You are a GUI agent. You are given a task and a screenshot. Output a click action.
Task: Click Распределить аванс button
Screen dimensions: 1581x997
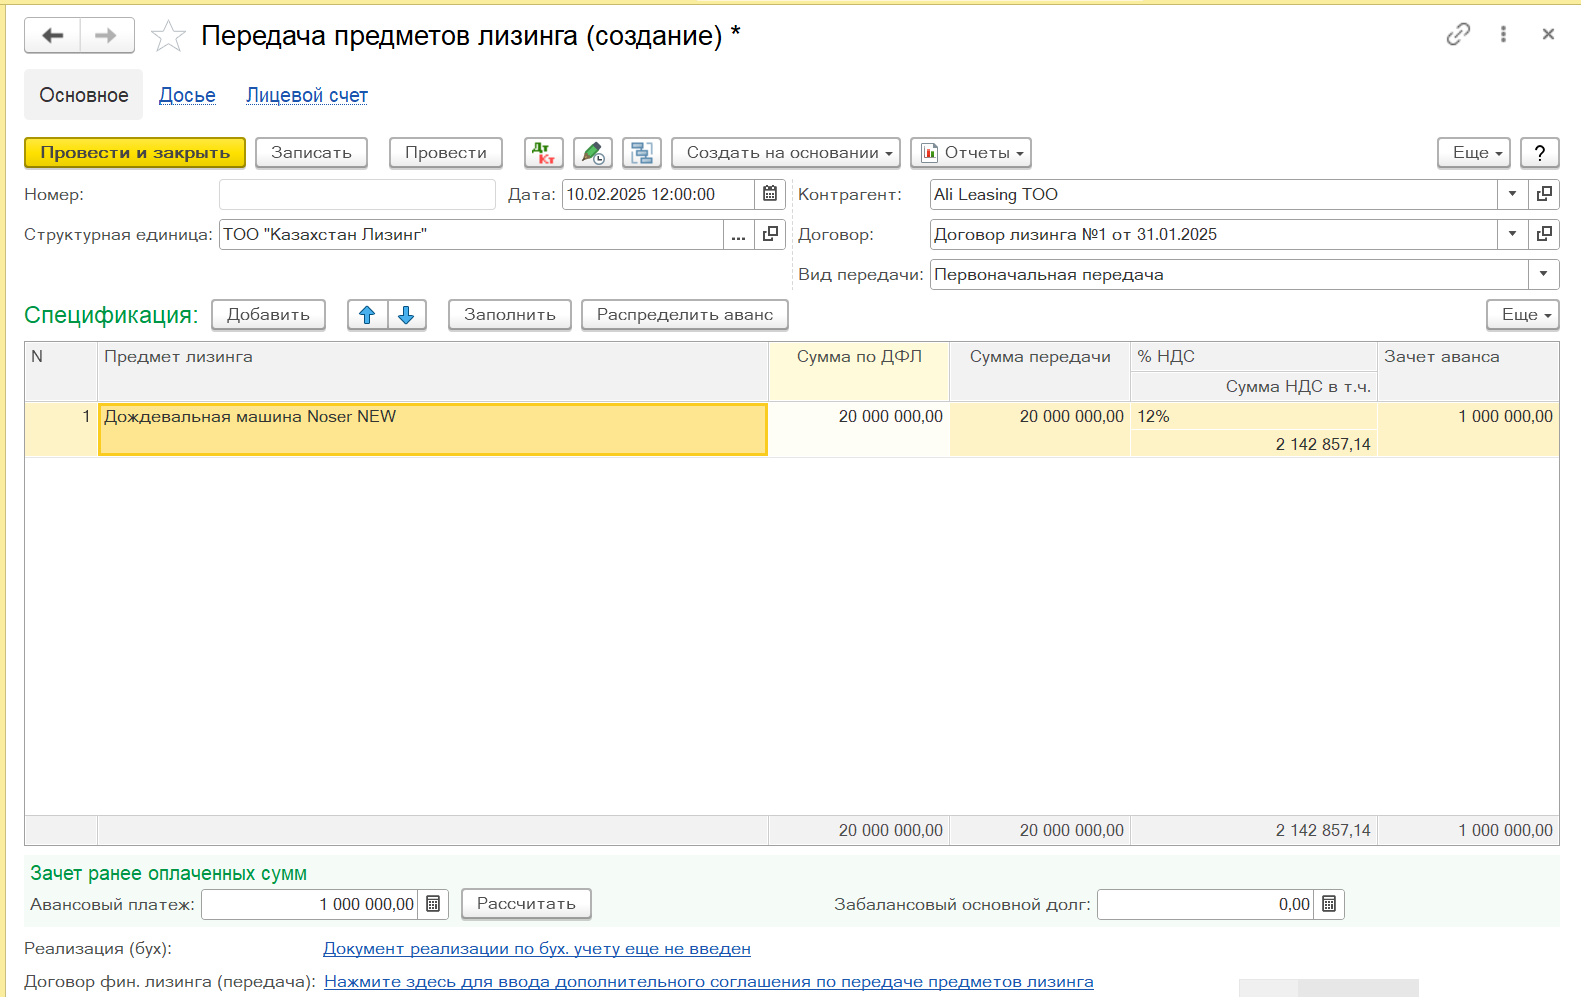685,315
